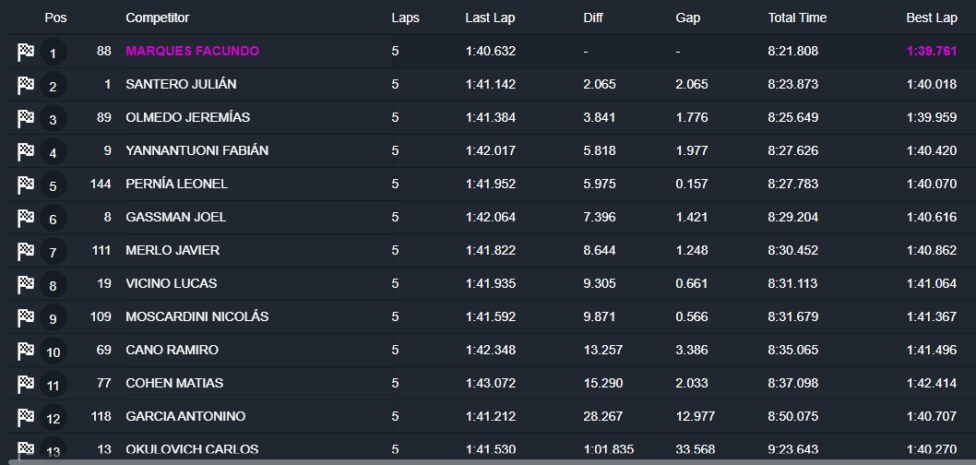Click checkered flag icon in Olmedo Jeremías row
Viewport: 976px width, 465px height.
(x=26, y=119)
